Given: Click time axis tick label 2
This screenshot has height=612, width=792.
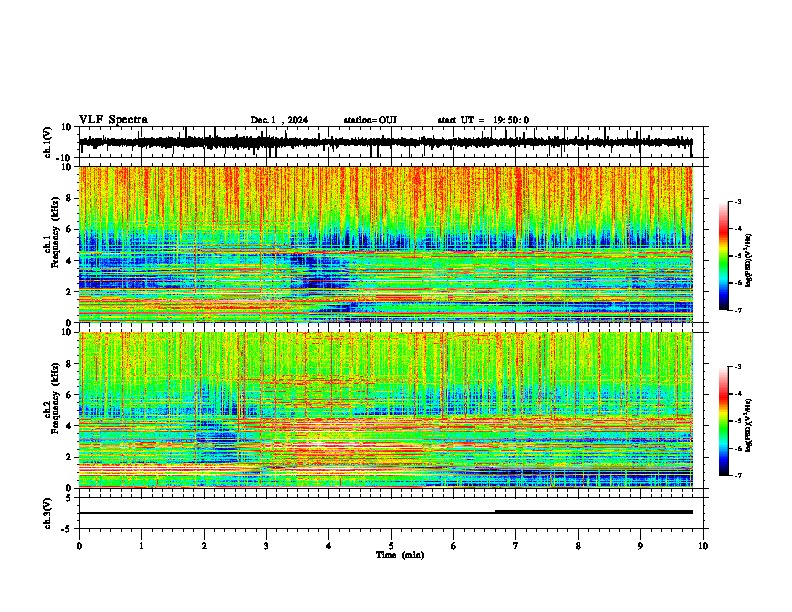Looking at the screenshot, I should [204, 546].
